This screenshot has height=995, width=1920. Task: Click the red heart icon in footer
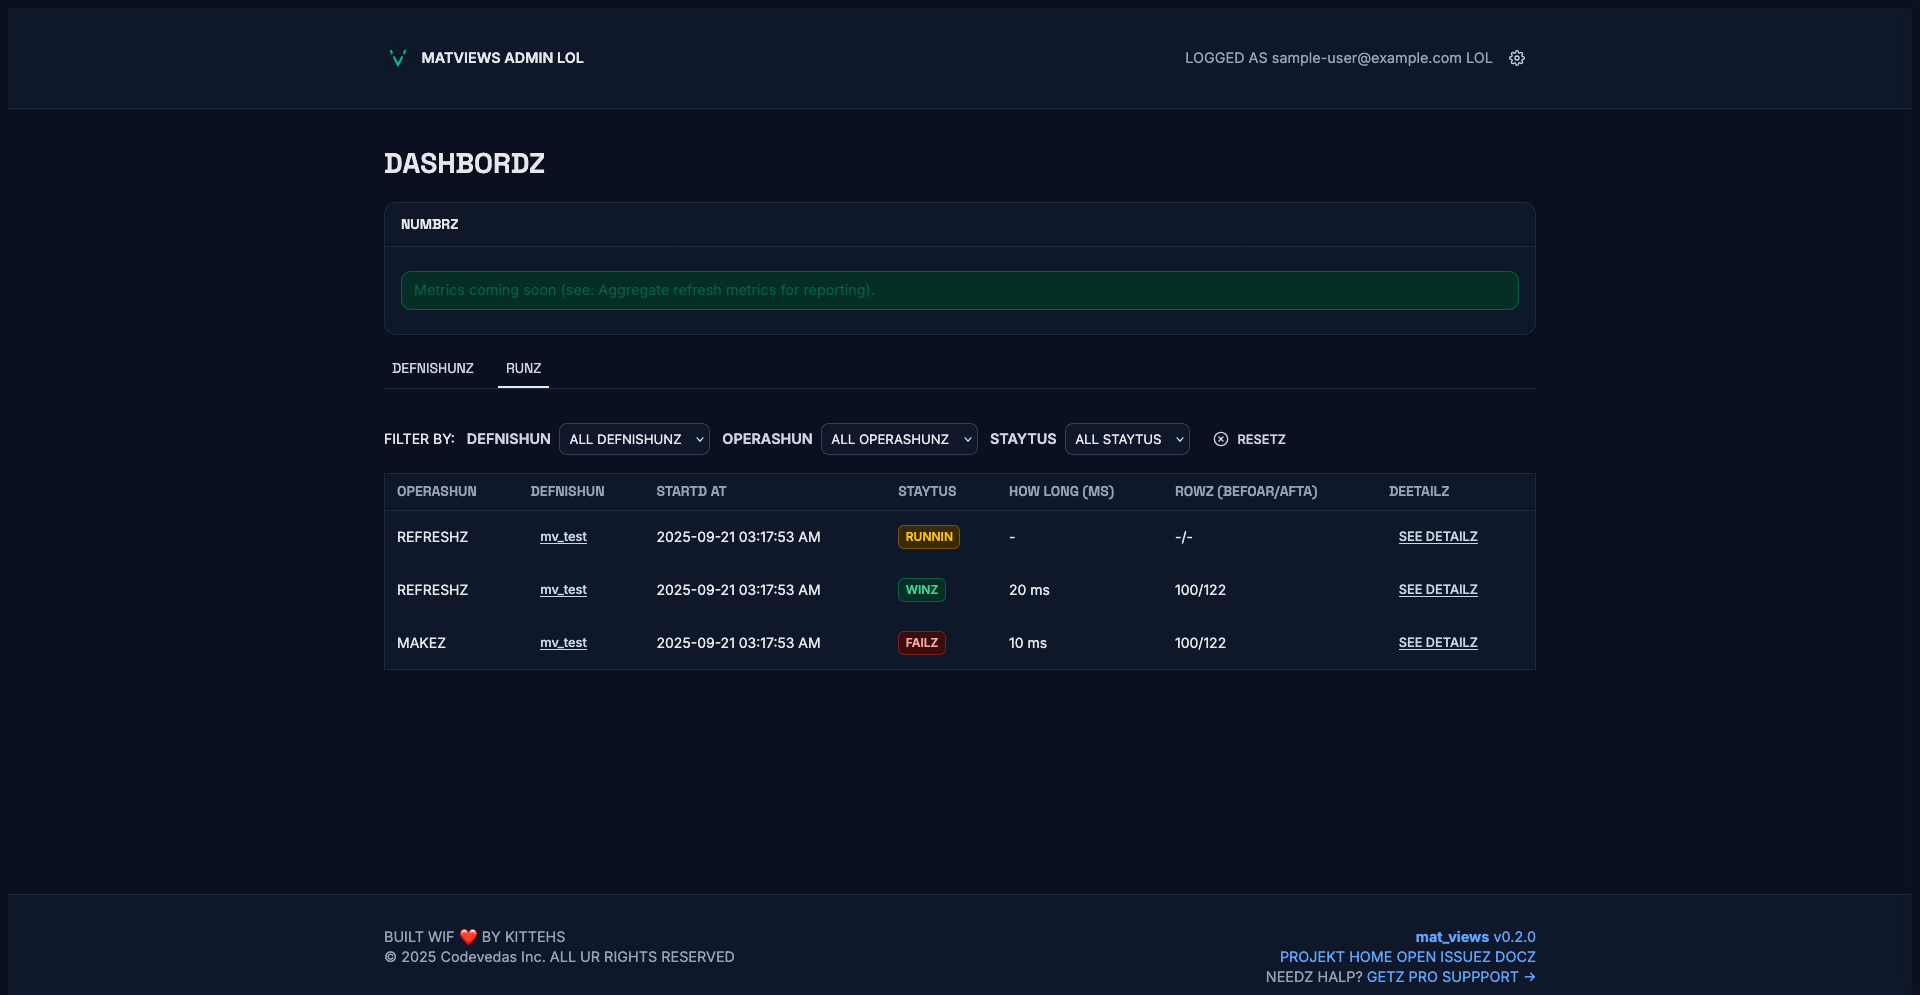(468, 937)
